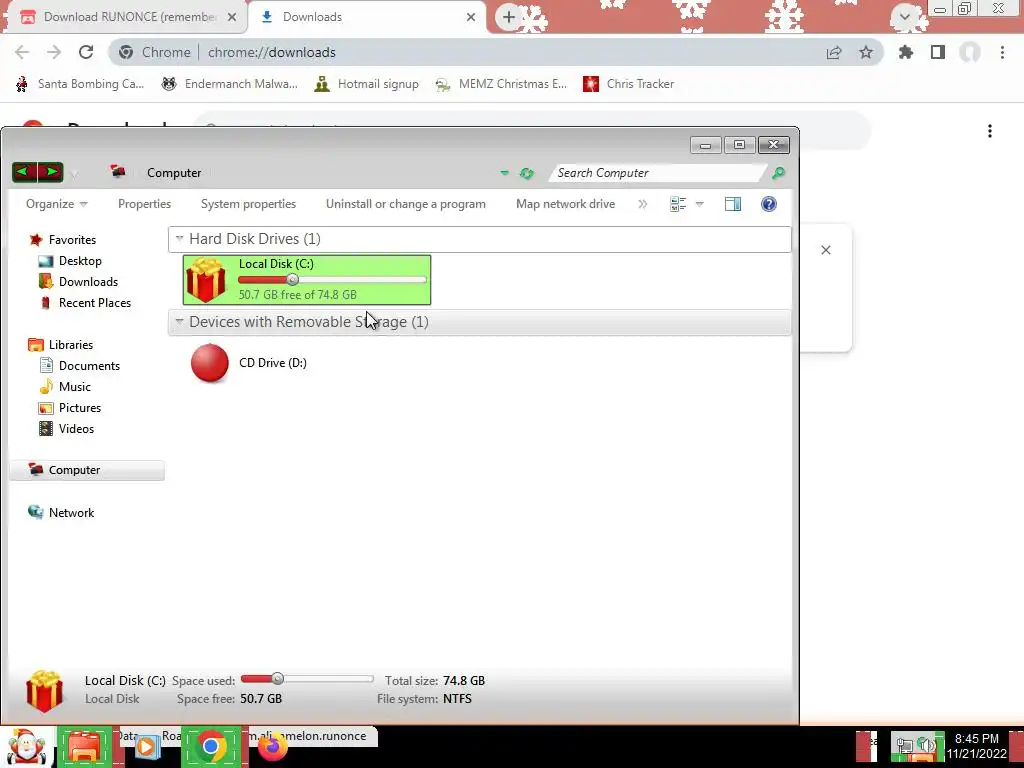Click the Computer icon in the address bar
Image resolution: width=1024 pixels, height=768 pixels.
point(118,172)
